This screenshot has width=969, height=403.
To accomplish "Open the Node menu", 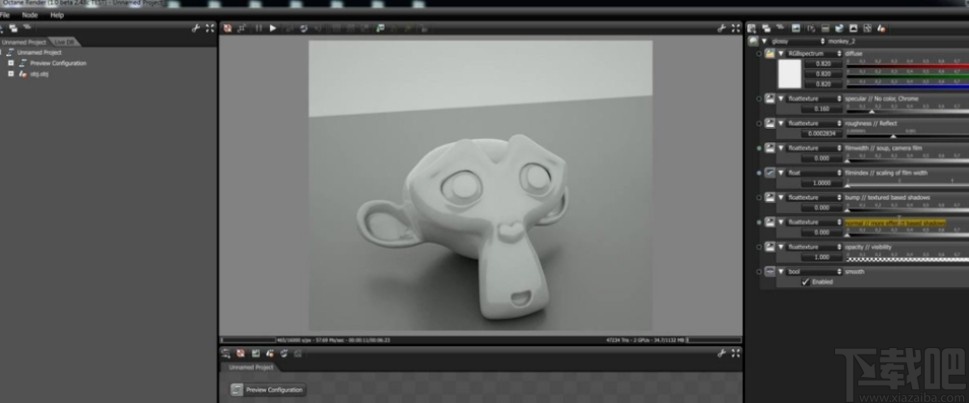I will click(30, 15).
